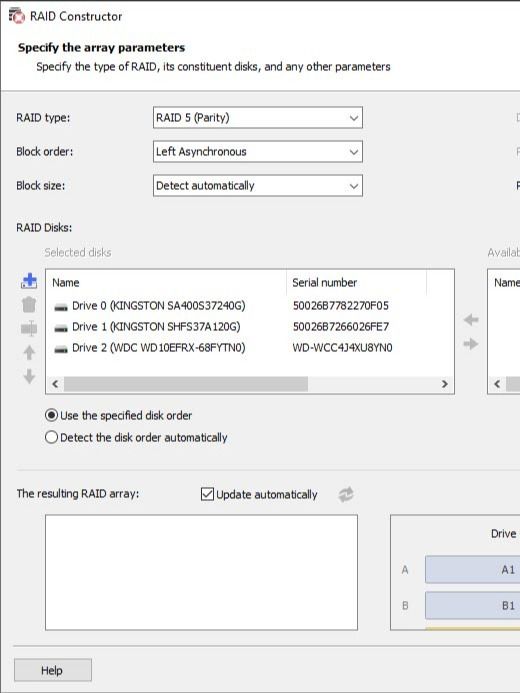Click the Selected disks horizontal scrollbar thumb
Image resolution: width=520 pixels, height=693 pixels.
[x=186, y=384]
